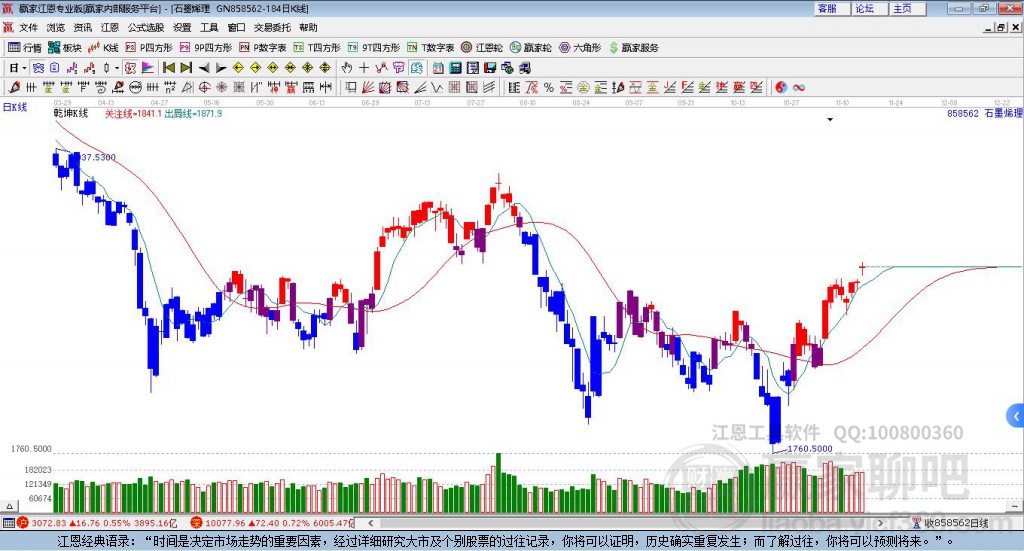Open the 交易委托 menu
Screen dimensions: 1024x551
point(272,27)
